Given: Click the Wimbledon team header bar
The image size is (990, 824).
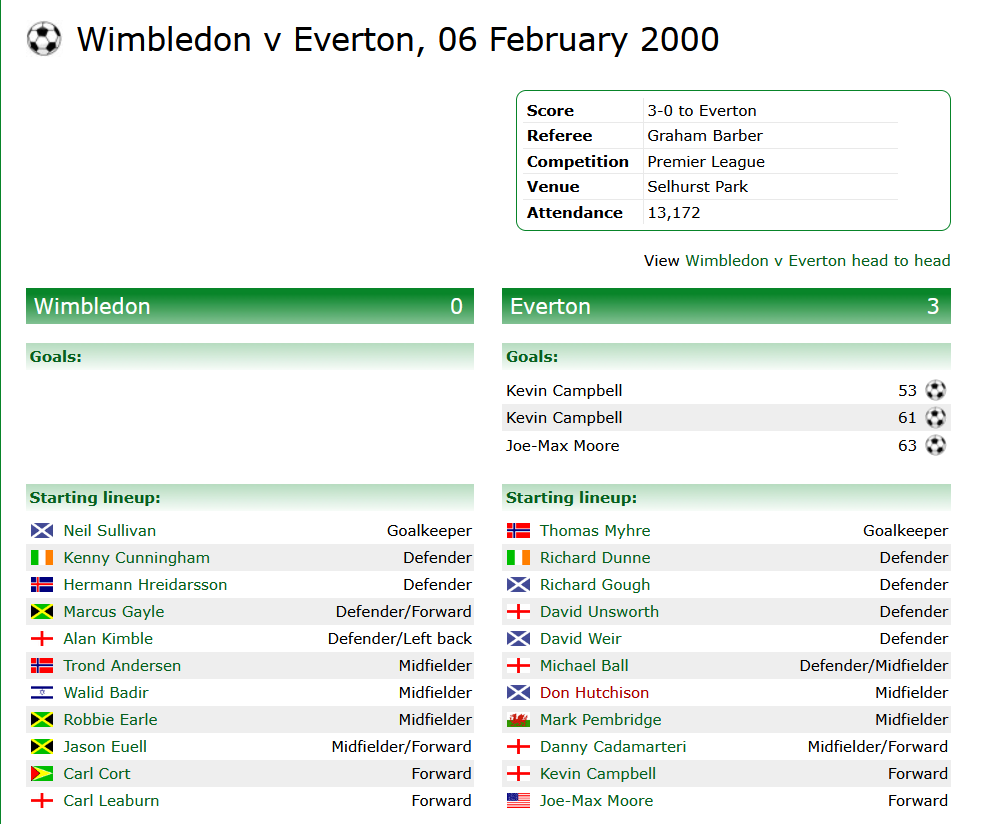Looking at the screenshot, I should (250, 306).
